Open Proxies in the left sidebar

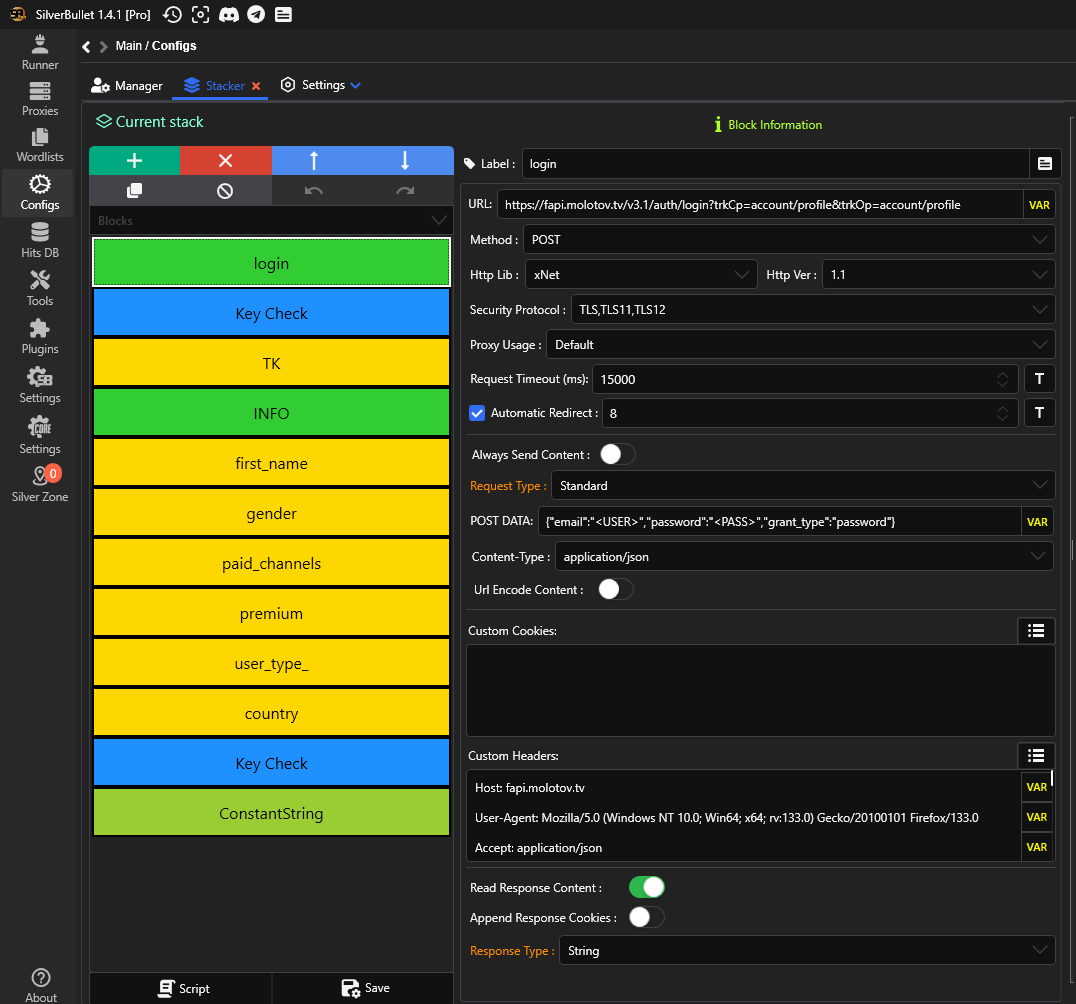40,100
